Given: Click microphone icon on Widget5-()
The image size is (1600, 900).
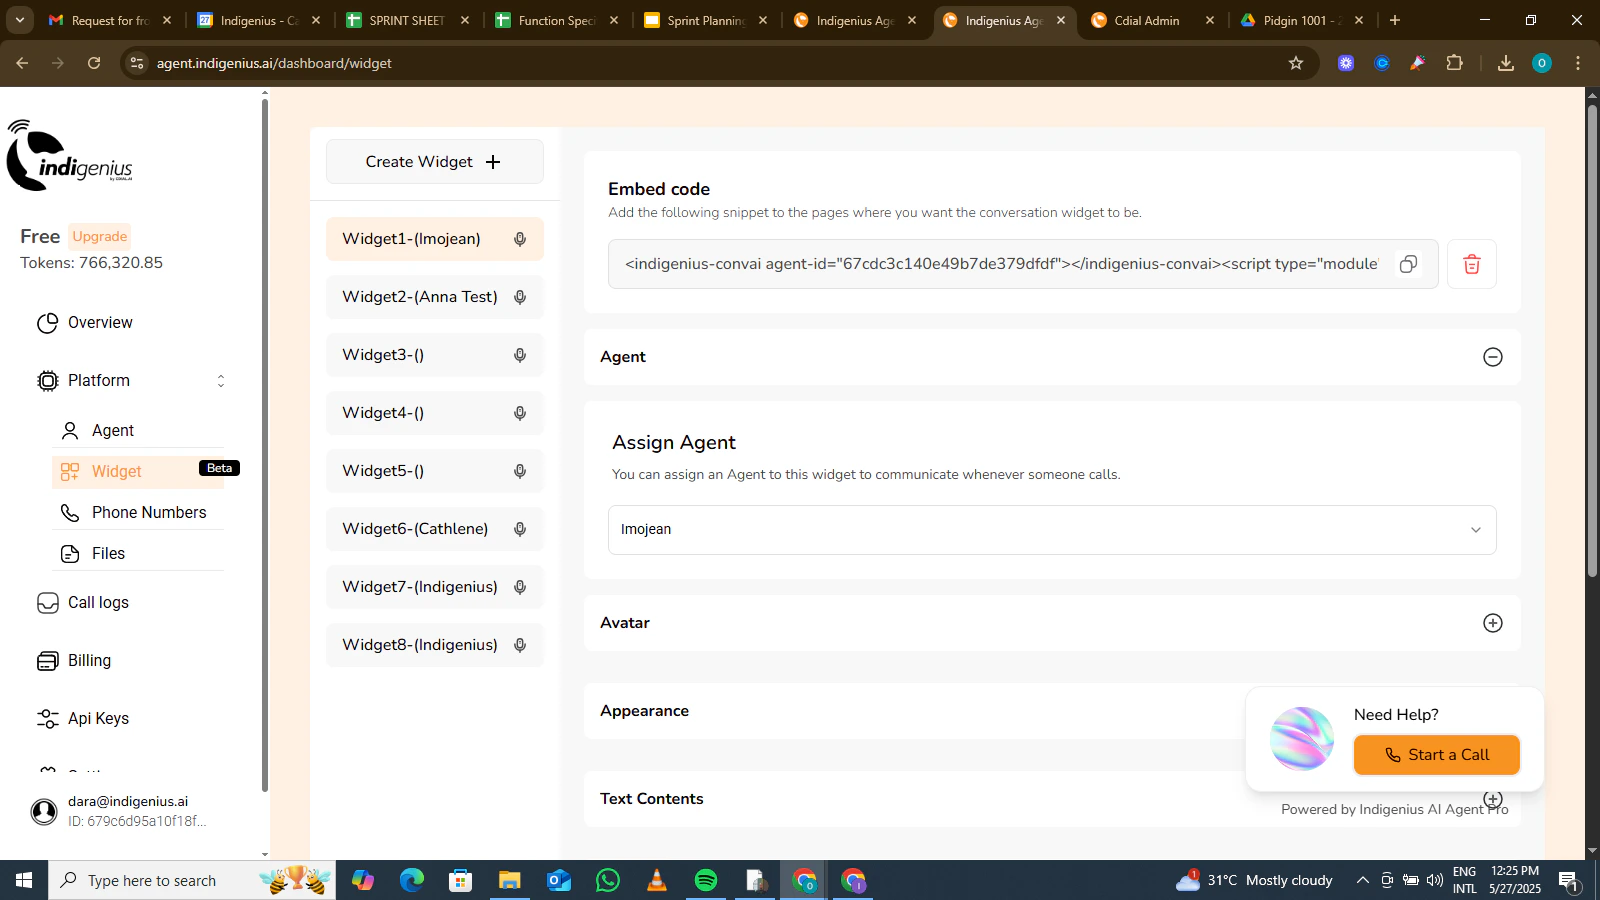Looking at the screenshot, I should click(520, 471).
